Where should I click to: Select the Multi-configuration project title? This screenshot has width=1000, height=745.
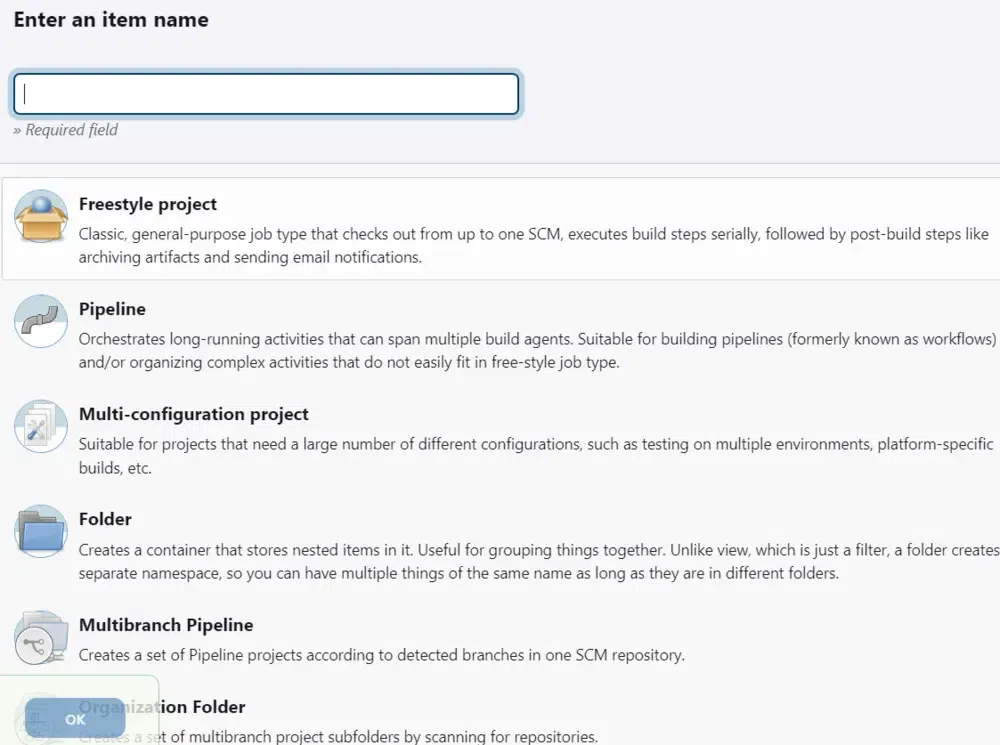tap(194, 414)
